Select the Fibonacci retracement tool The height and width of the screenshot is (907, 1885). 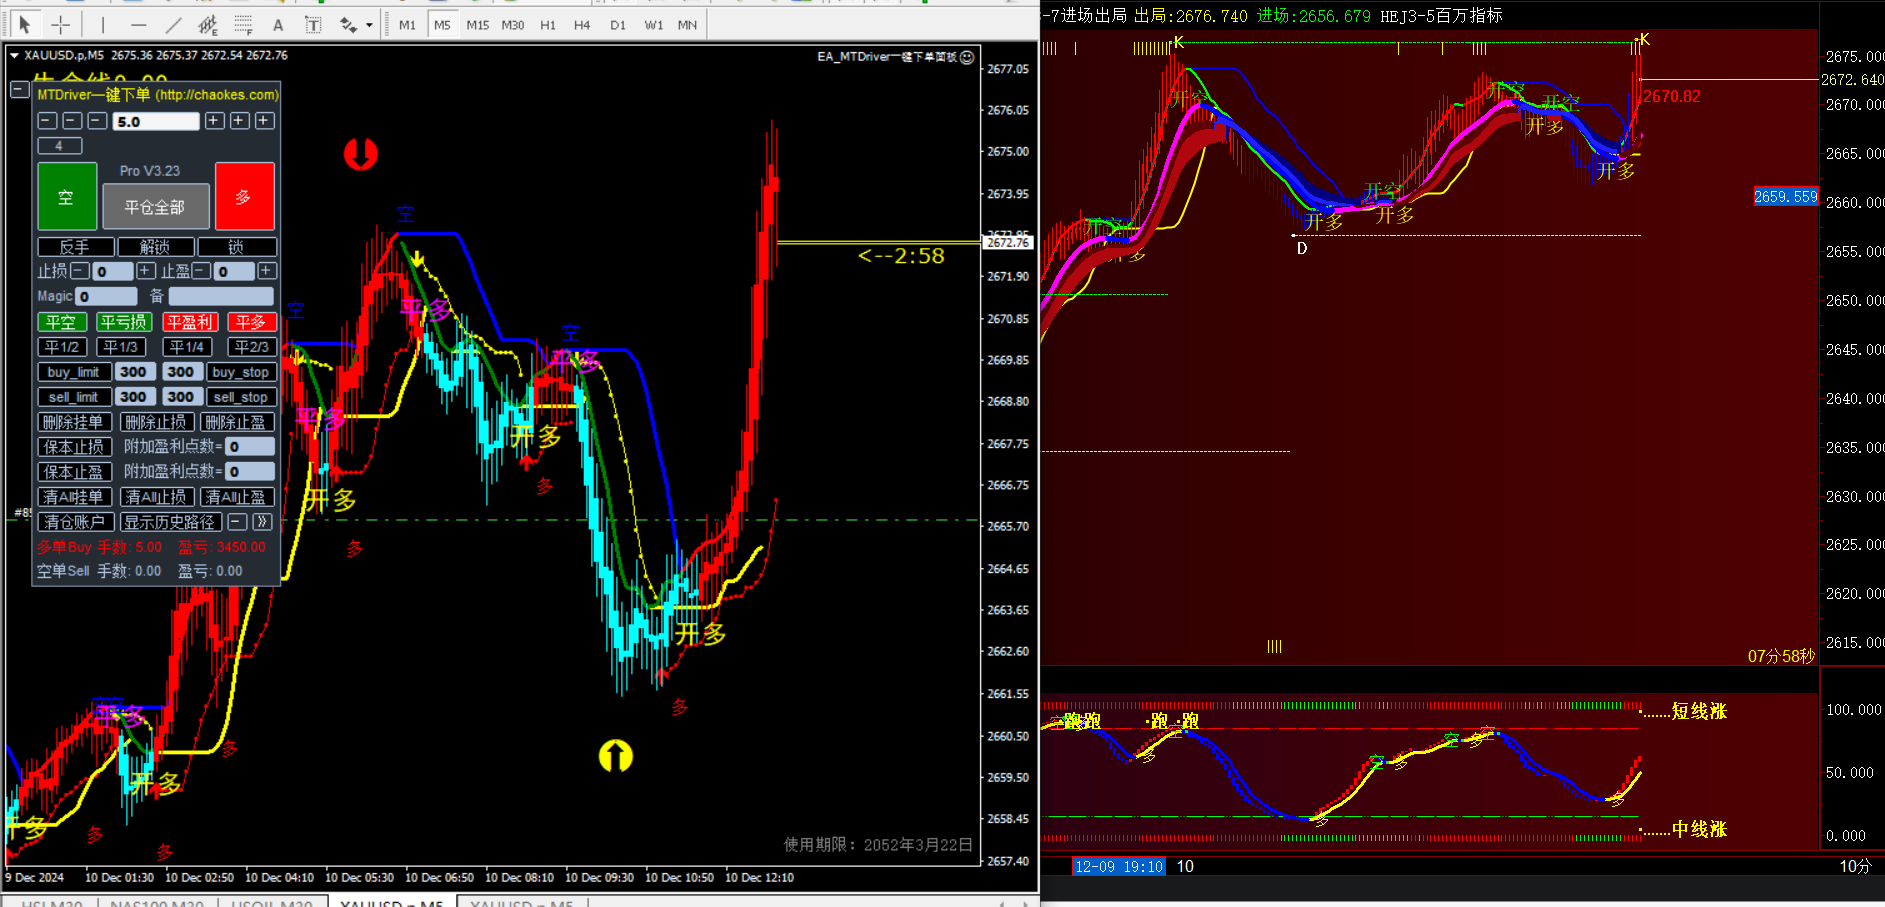[243, 25]
